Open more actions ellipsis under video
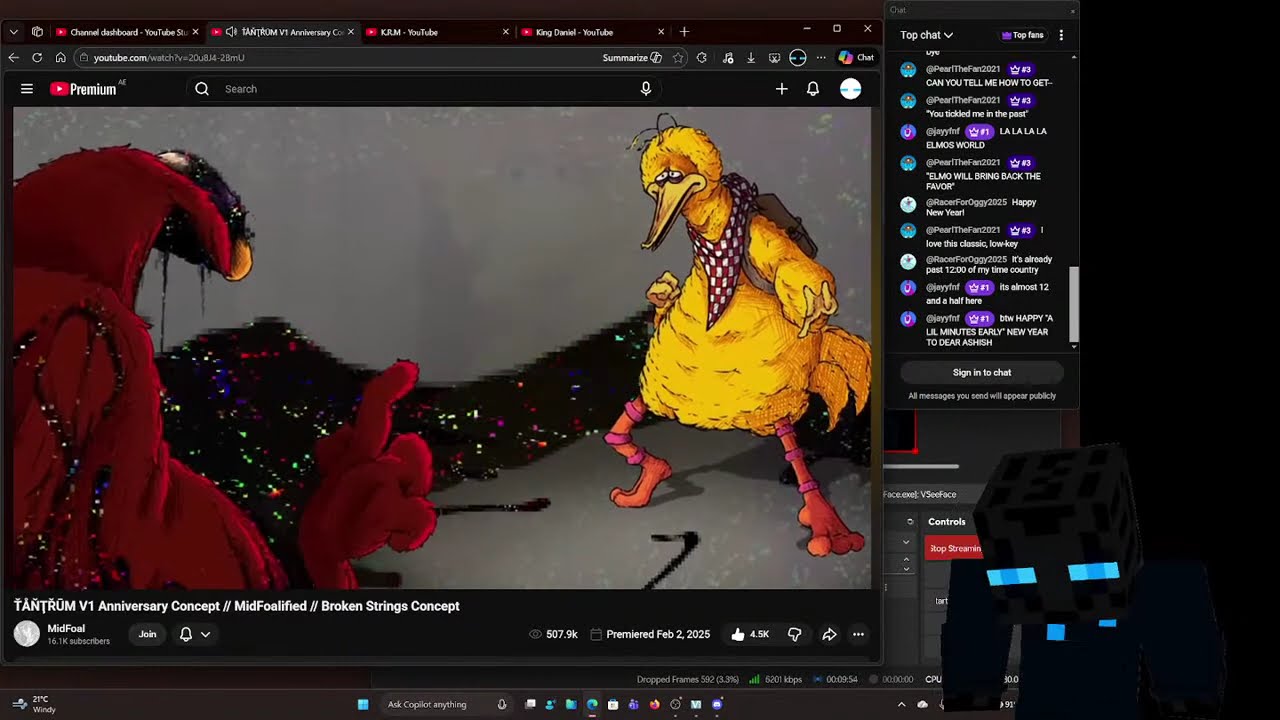The height and width of the screenshot is (720, 1280). [858, 634]
